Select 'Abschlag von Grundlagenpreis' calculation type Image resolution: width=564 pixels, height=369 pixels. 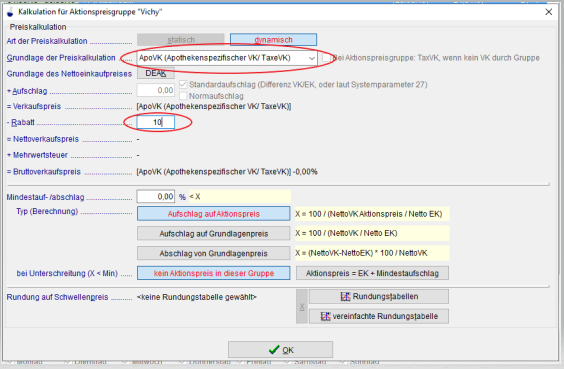coord(213,253)
